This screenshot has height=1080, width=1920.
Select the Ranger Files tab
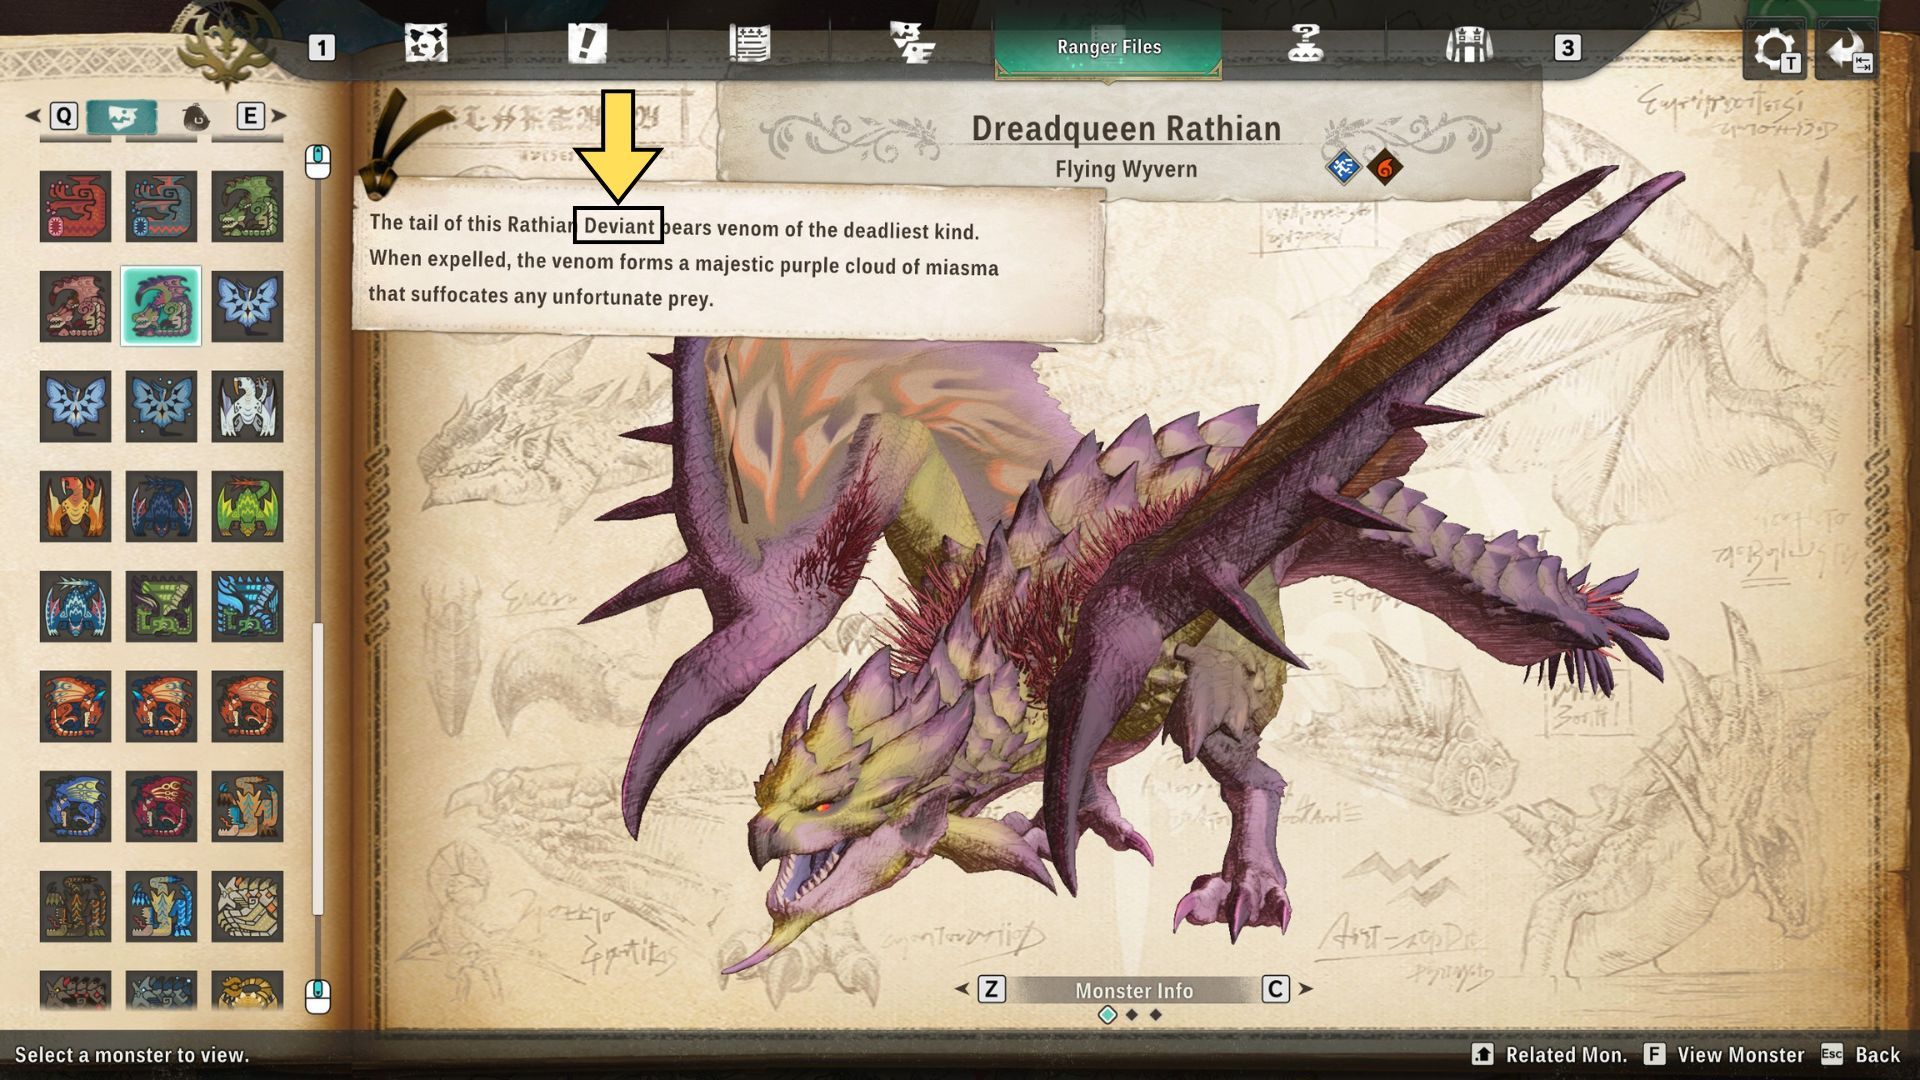click(1108, 47)
